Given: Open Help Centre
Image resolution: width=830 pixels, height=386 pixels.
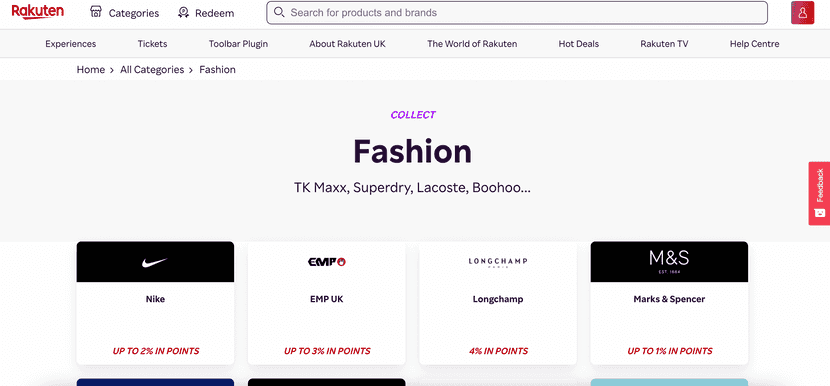Looking at the screenshot, I should 754,44.
